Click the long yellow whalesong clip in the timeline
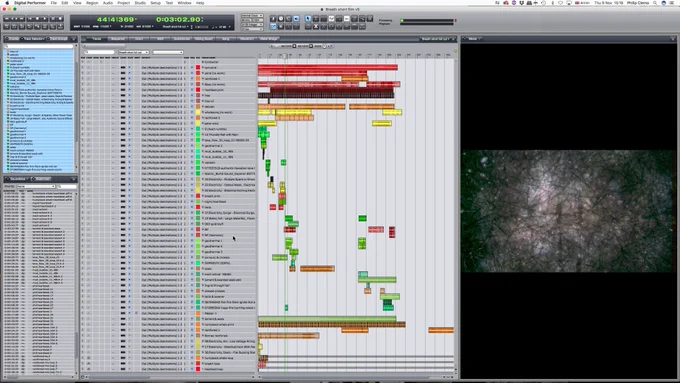The width and height of the screenshot is (680, 383). point(294,112)
